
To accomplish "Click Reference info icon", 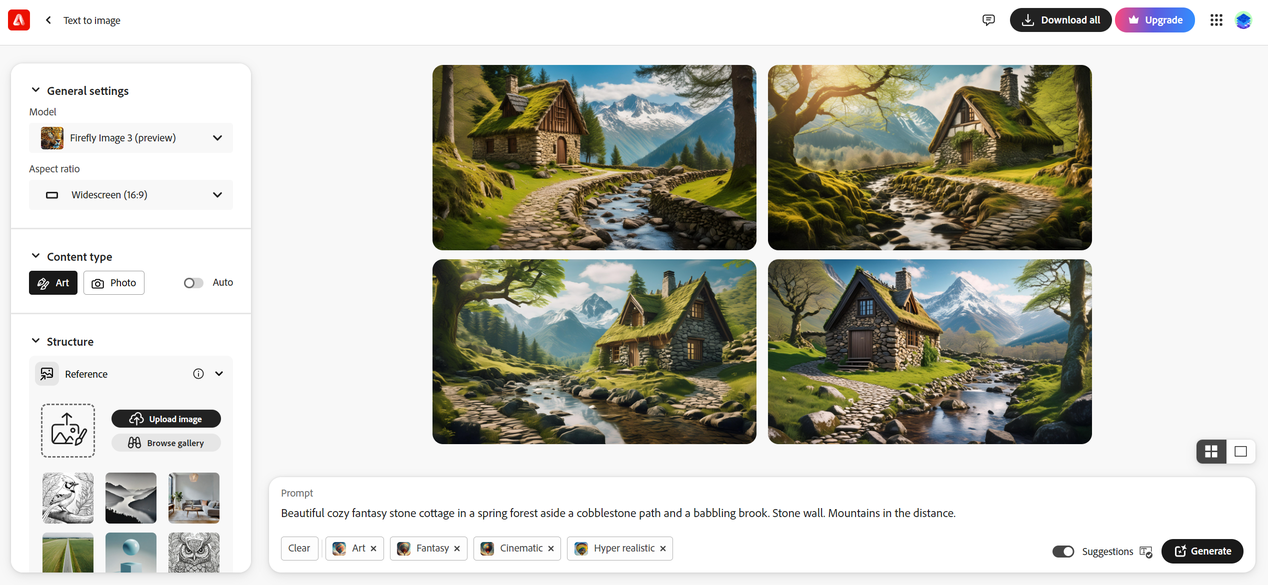I will pos(198,374).
